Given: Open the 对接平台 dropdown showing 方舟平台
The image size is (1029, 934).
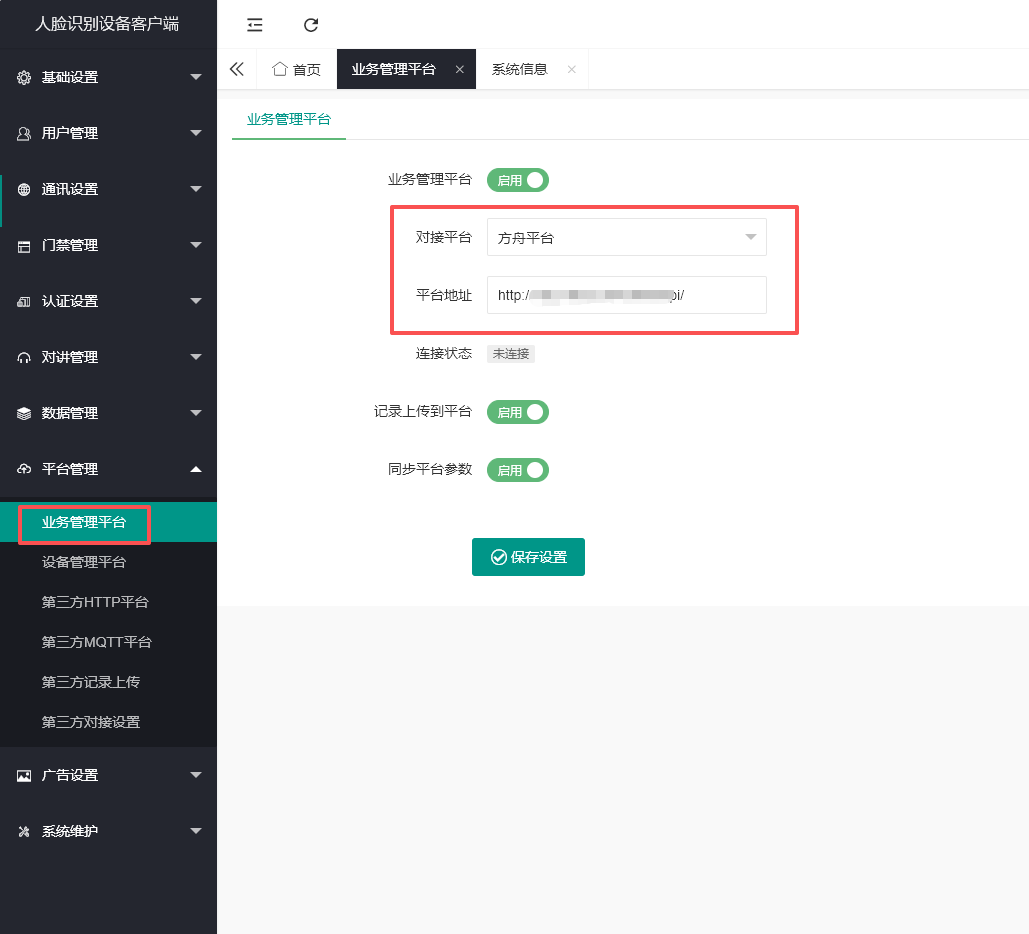Looking at the screenshot, I should coord(627,237).
